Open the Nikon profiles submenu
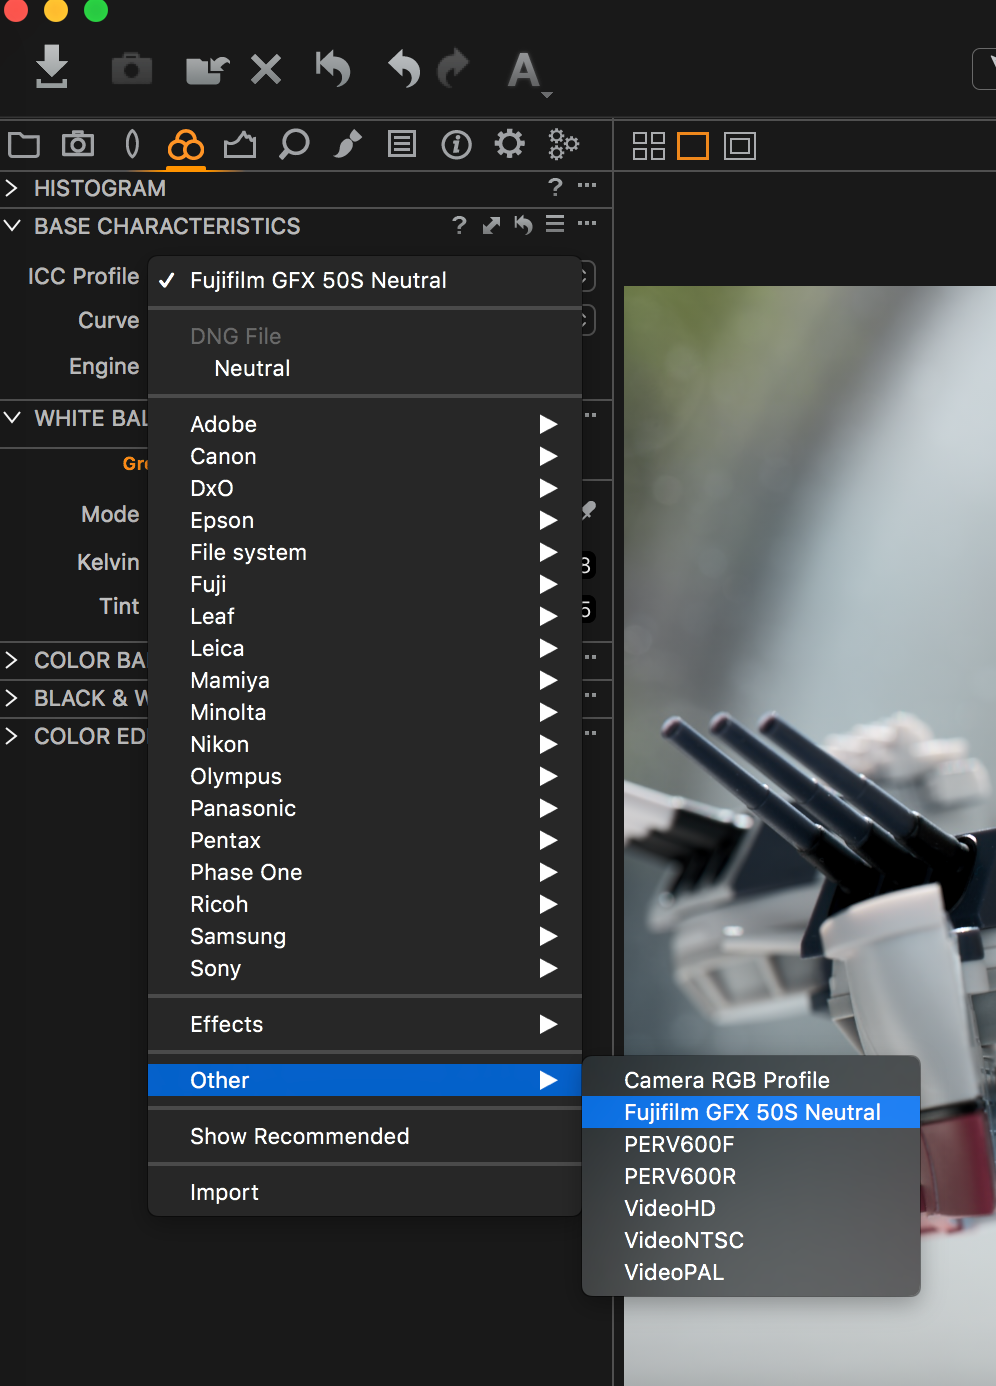 pyautogui.click(x=365, y=744)
